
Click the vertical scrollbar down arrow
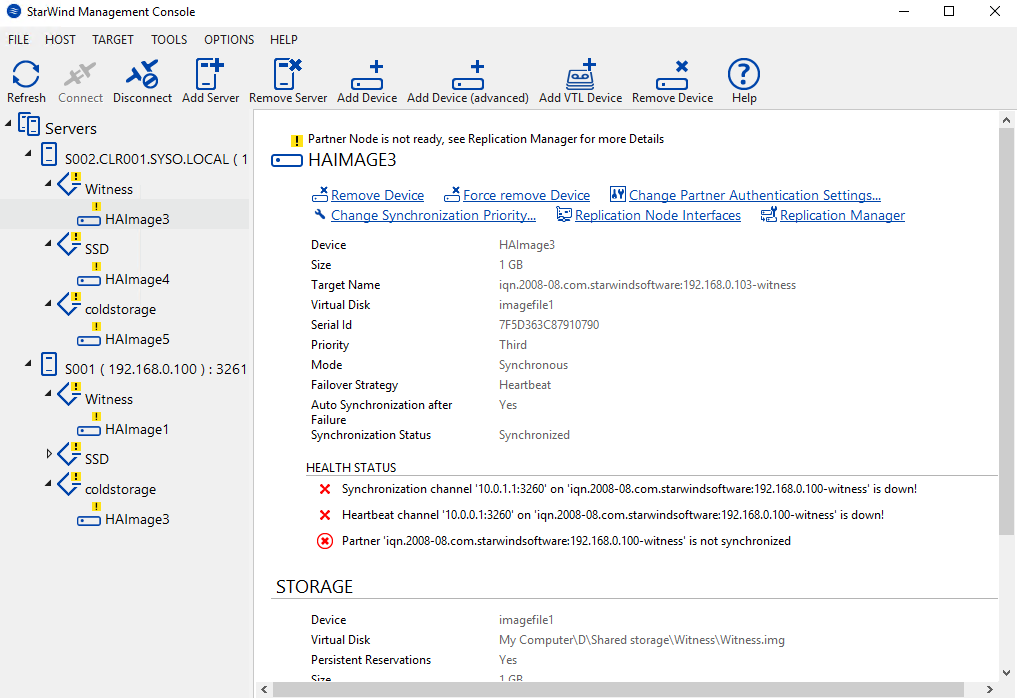point(1006,673)
